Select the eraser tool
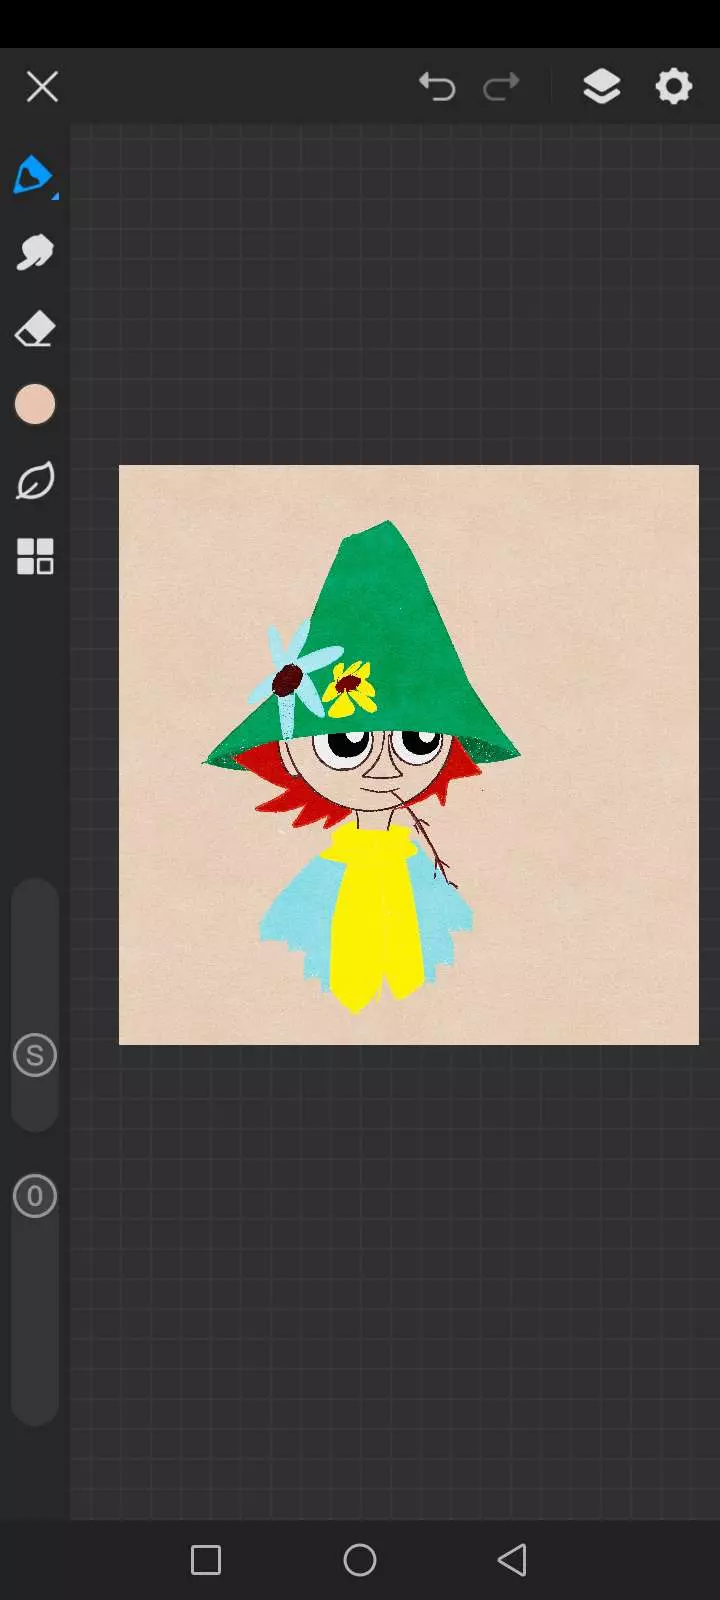 [35, 329]
